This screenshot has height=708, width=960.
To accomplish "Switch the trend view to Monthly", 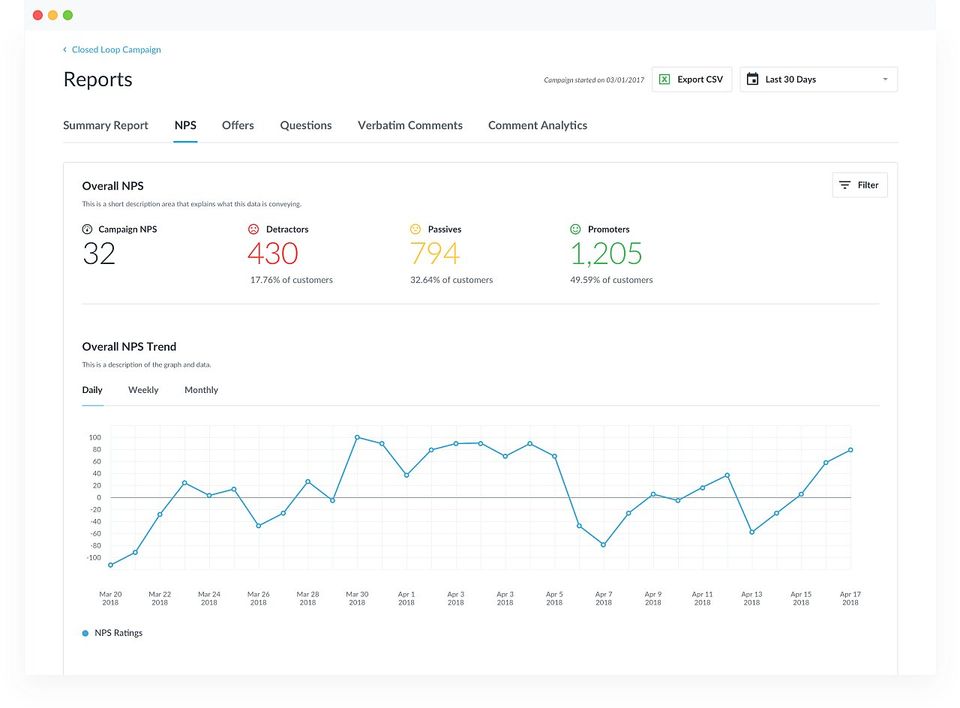I will [201, 390].
